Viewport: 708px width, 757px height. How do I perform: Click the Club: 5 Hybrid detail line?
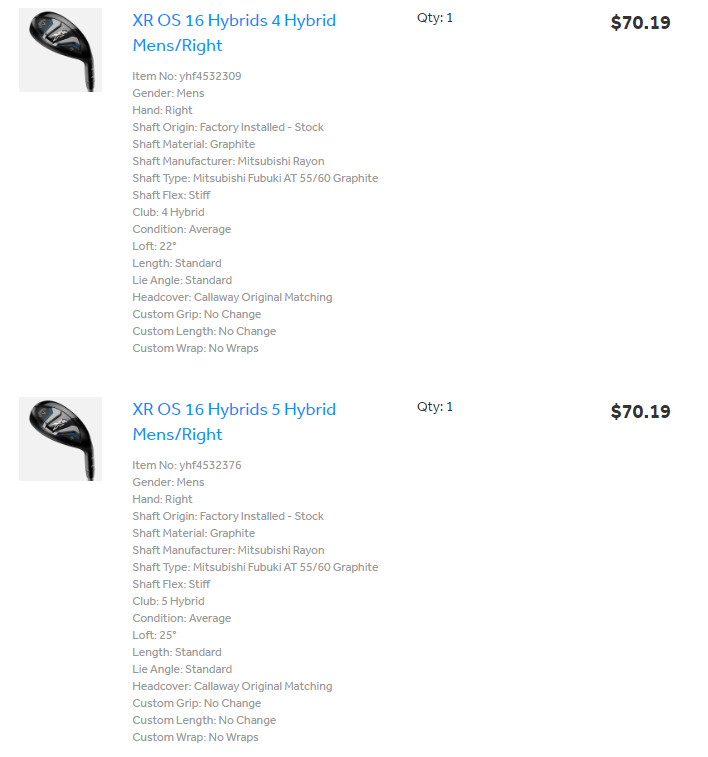tap(168, 601)
